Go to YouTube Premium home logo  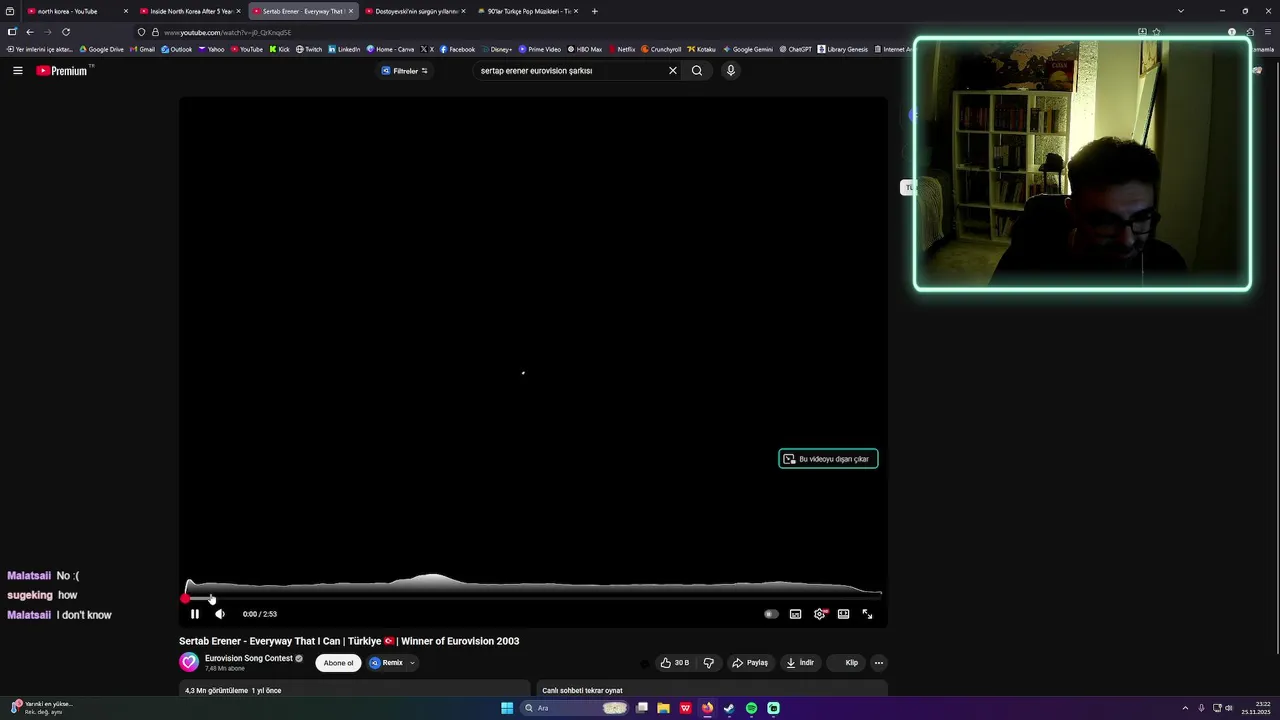(x=63, y=70)
